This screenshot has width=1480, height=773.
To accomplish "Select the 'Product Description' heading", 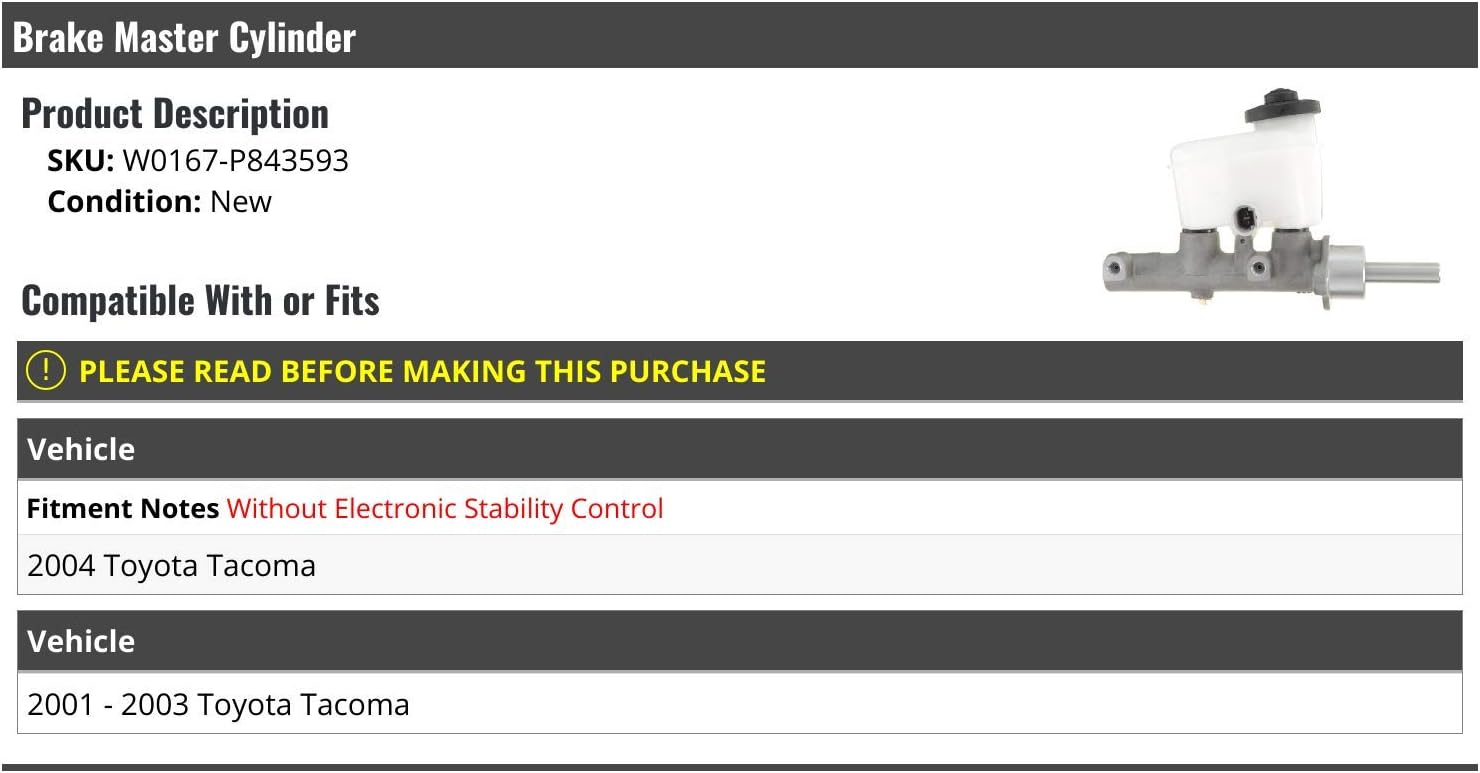I will point(175,114).
